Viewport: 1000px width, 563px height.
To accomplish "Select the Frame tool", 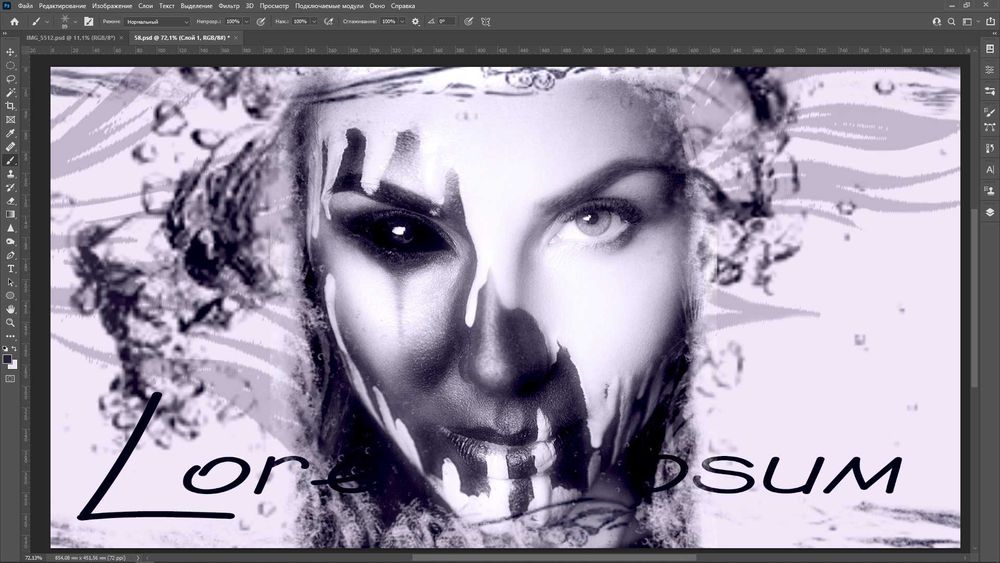I will (x=10, y=119).
